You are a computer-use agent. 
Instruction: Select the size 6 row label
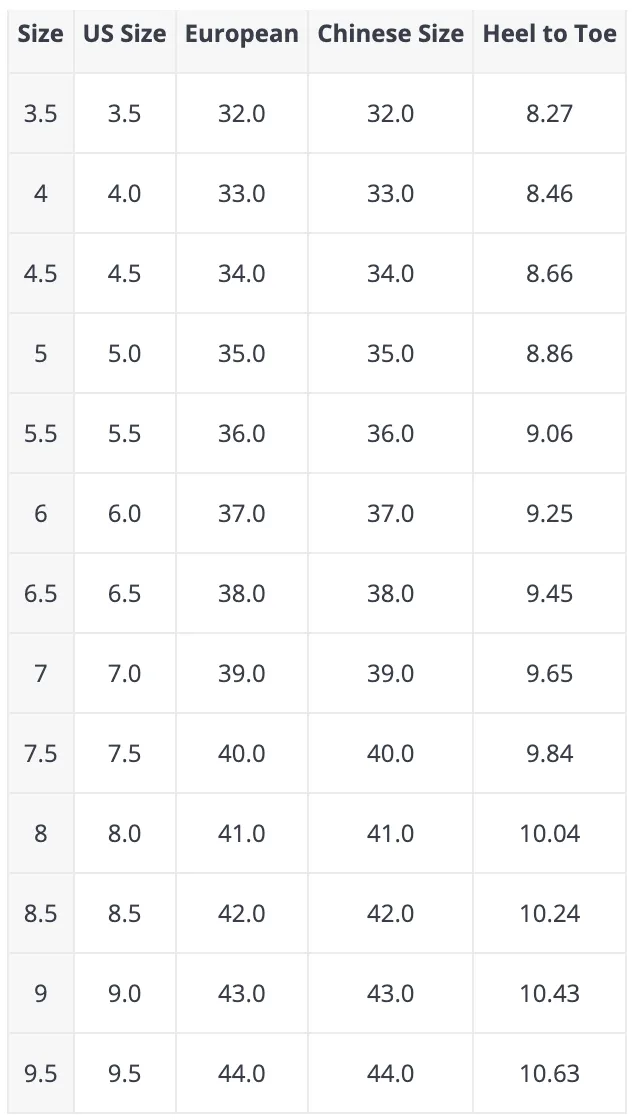click(41, 514)
